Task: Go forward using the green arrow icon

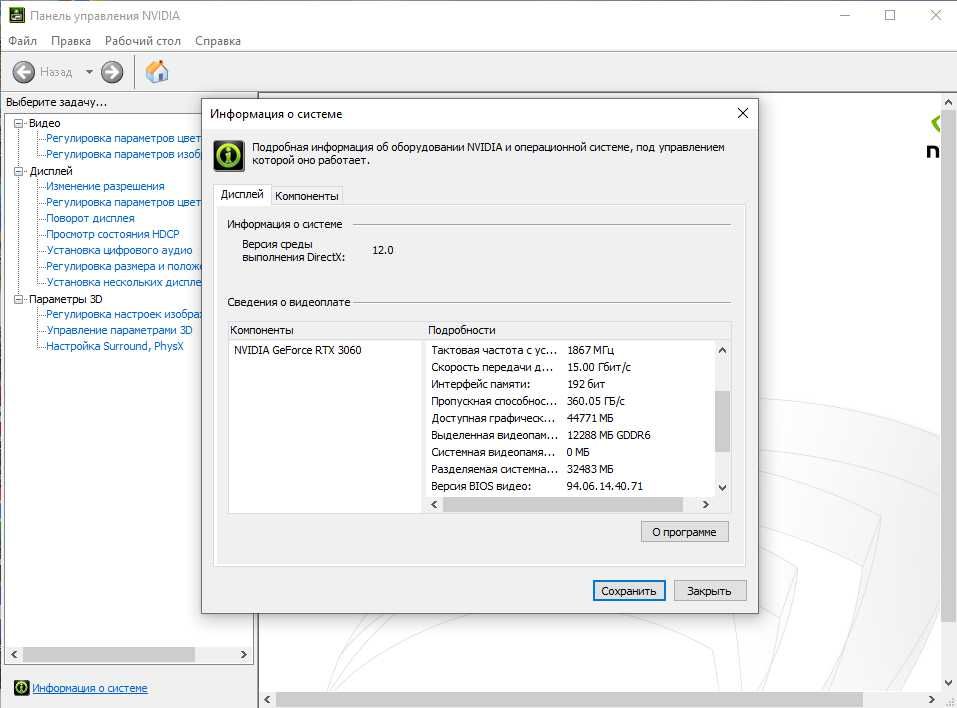Action: pyautogui.click(x=112, y=72)
